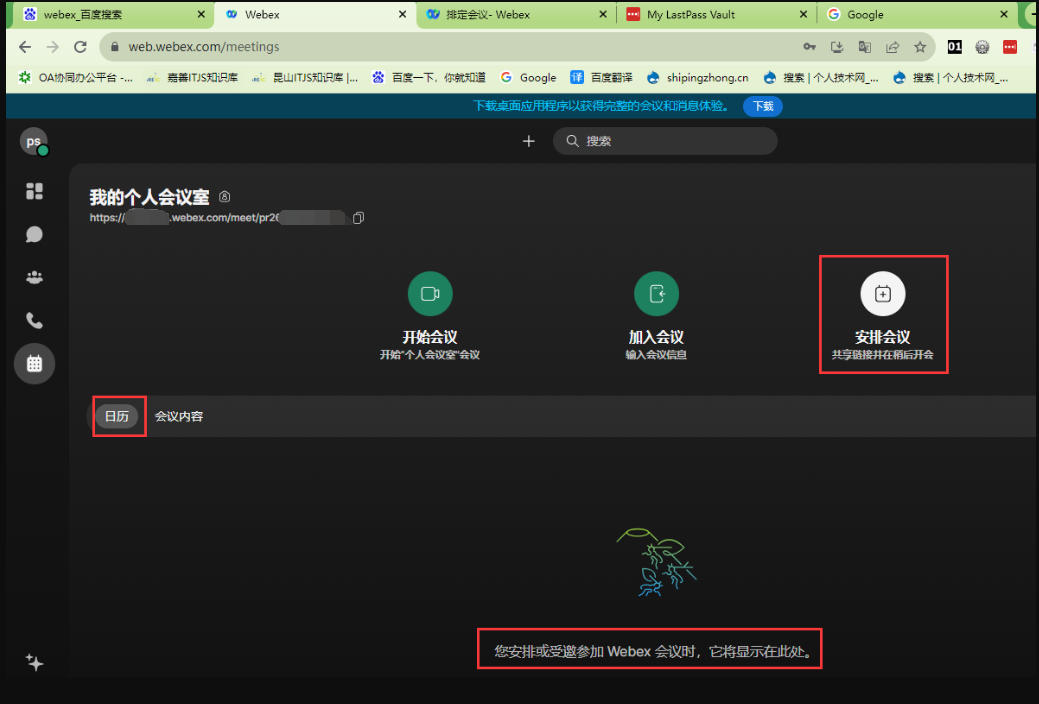This screenshot has height=704, width=1039.
Task: Open the messaging chat bubble in sidebar
Action: (x=34, y=235)
